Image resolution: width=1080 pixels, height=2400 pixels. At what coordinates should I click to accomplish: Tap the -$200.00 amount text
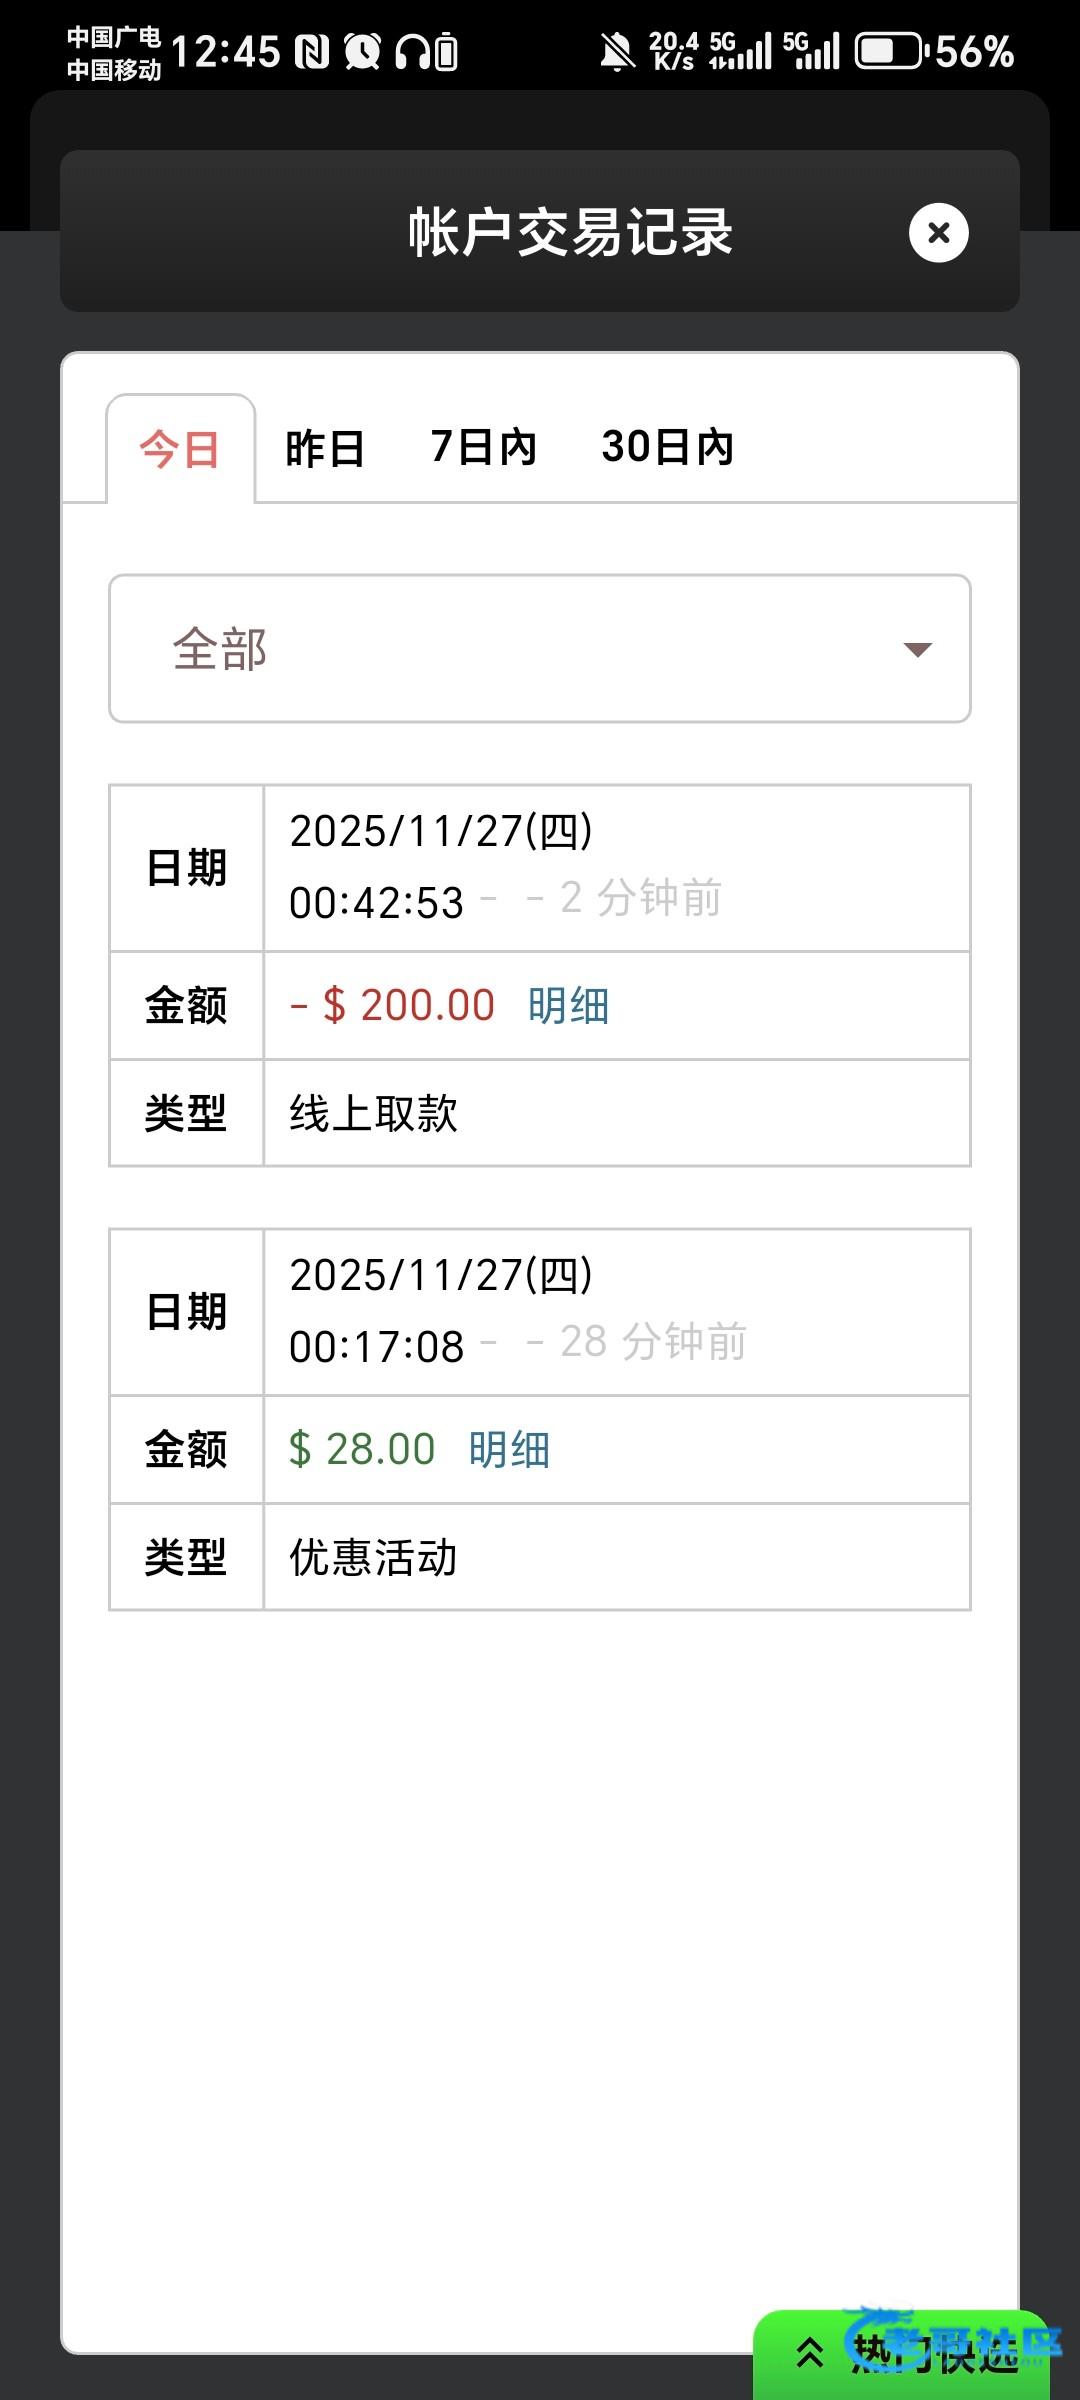(x=393, y=1006)
